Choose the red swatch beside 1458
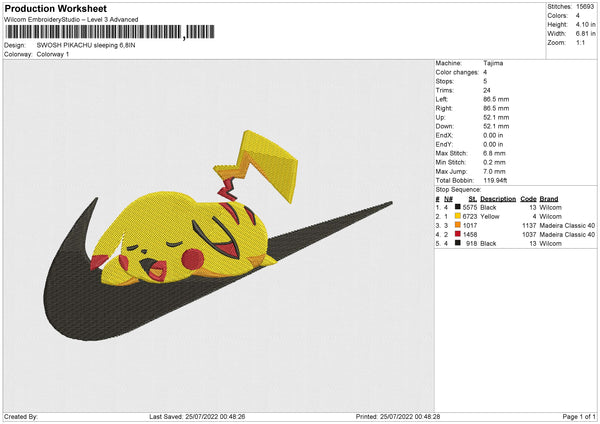The width and height of the screenshot is (600, 424). pos(457,234)
